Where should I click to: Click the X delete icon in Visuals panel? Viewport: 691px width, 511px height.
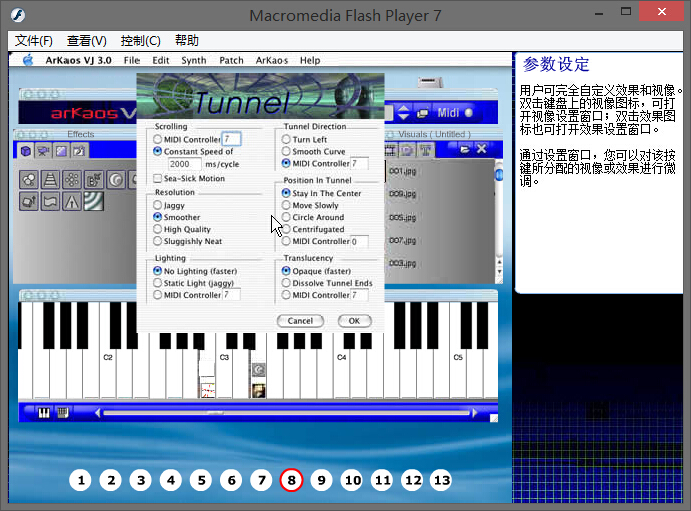coord(482,149)
